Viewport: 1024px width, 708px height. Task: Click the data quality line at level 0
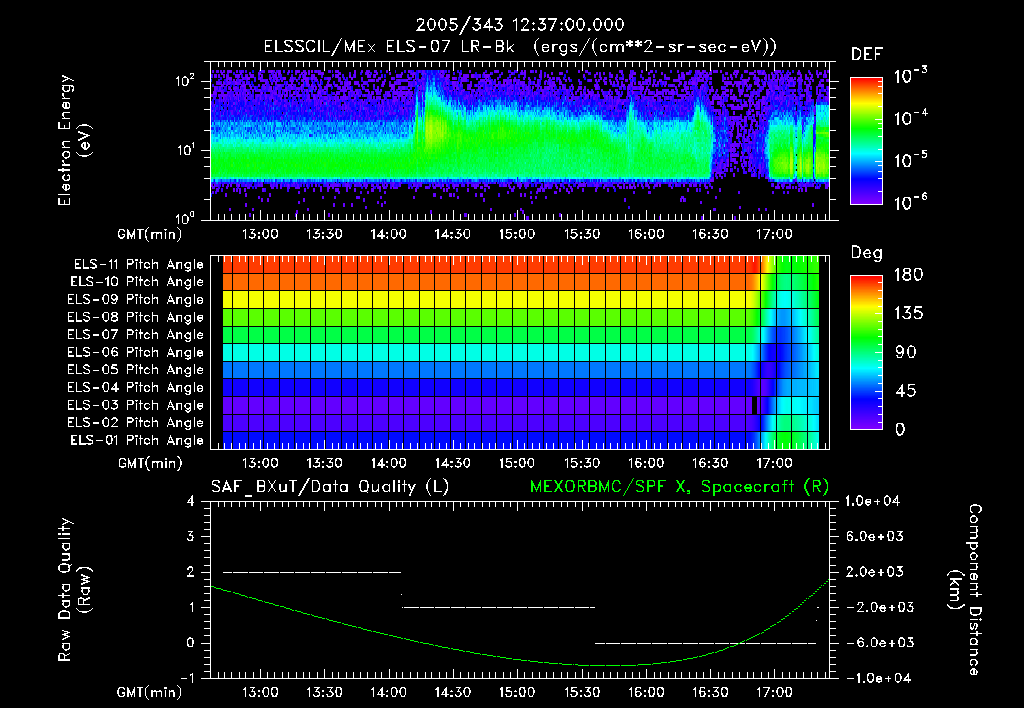click(706, 643)
